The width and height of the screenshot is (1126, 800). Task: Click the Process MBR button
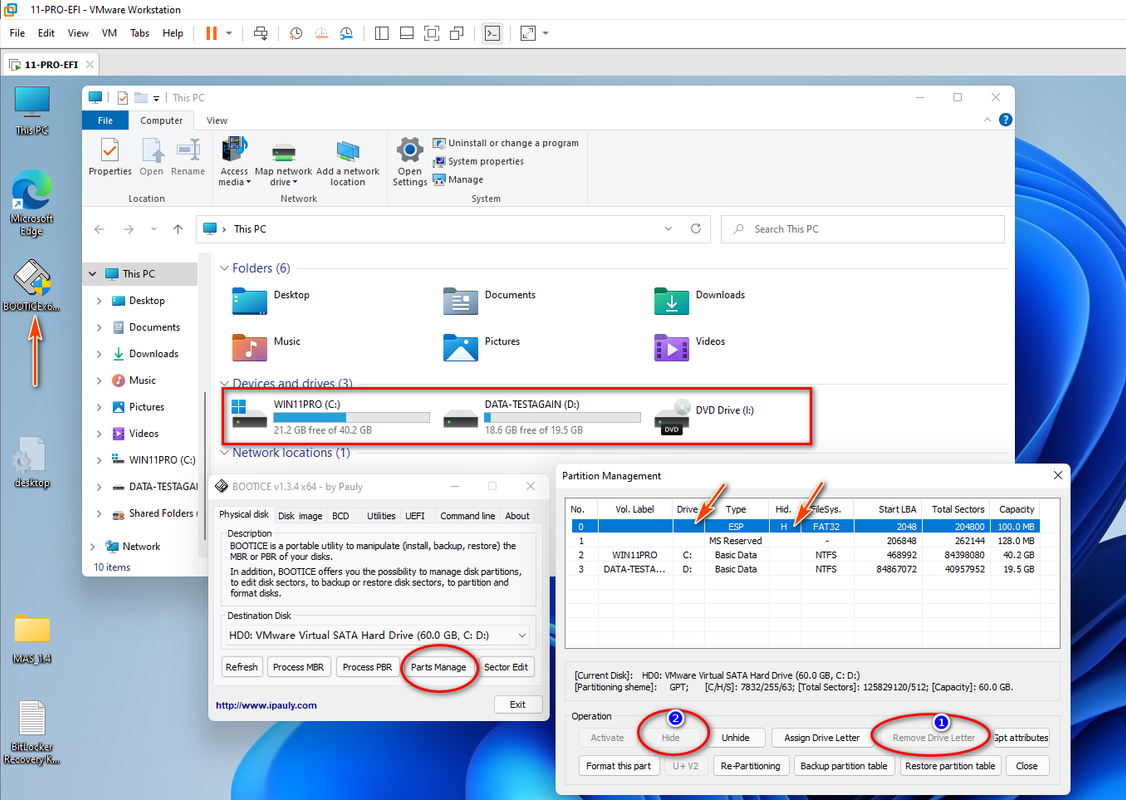coord(298,667)
